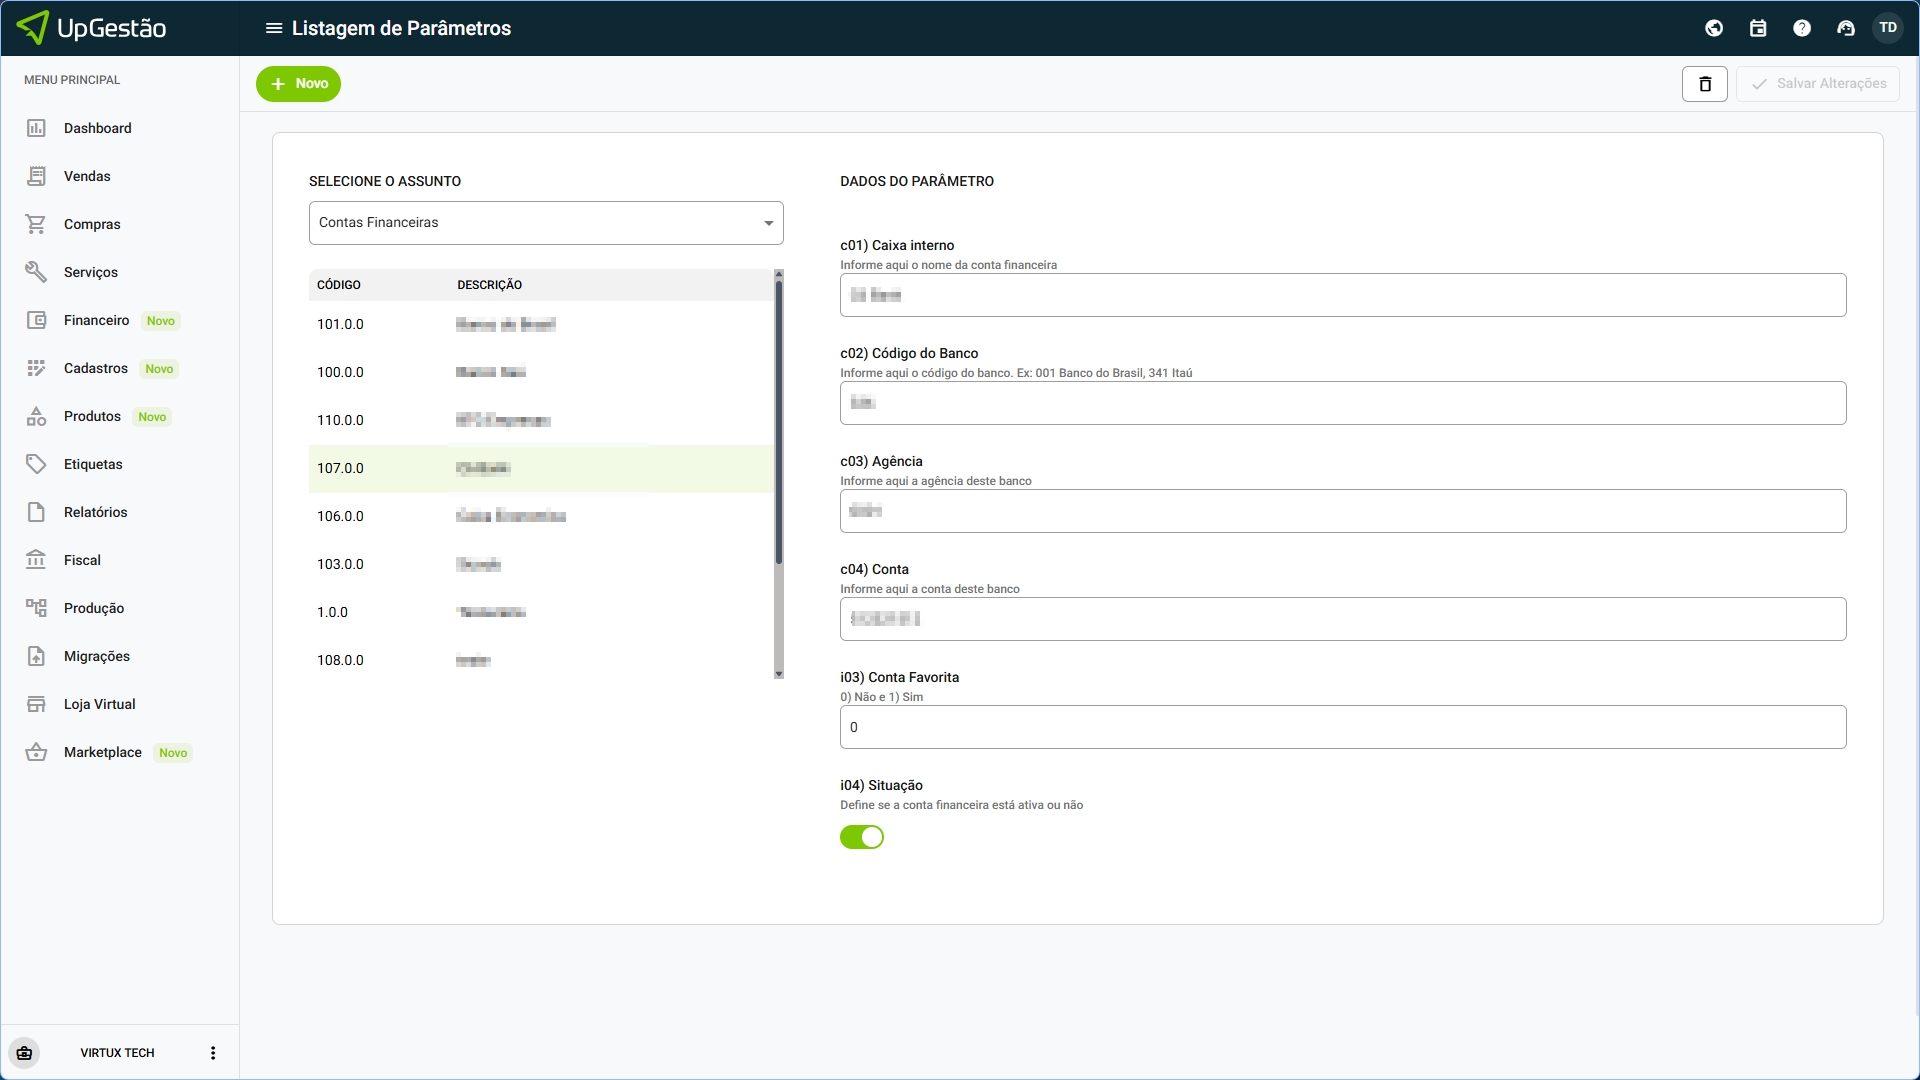Go to the Marketplace menu item
The width and height of the screenshot is (1920, 1080).
point(103,752)
